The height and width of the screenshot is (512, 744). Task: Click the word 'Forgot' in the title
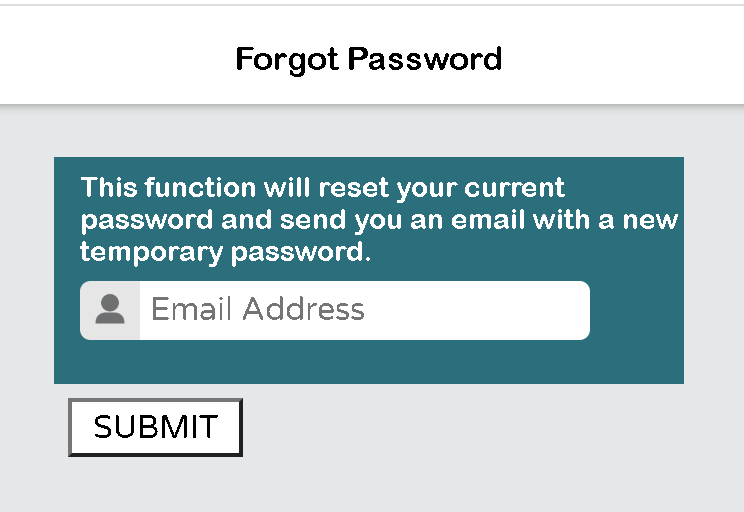(x=287, y=60)
